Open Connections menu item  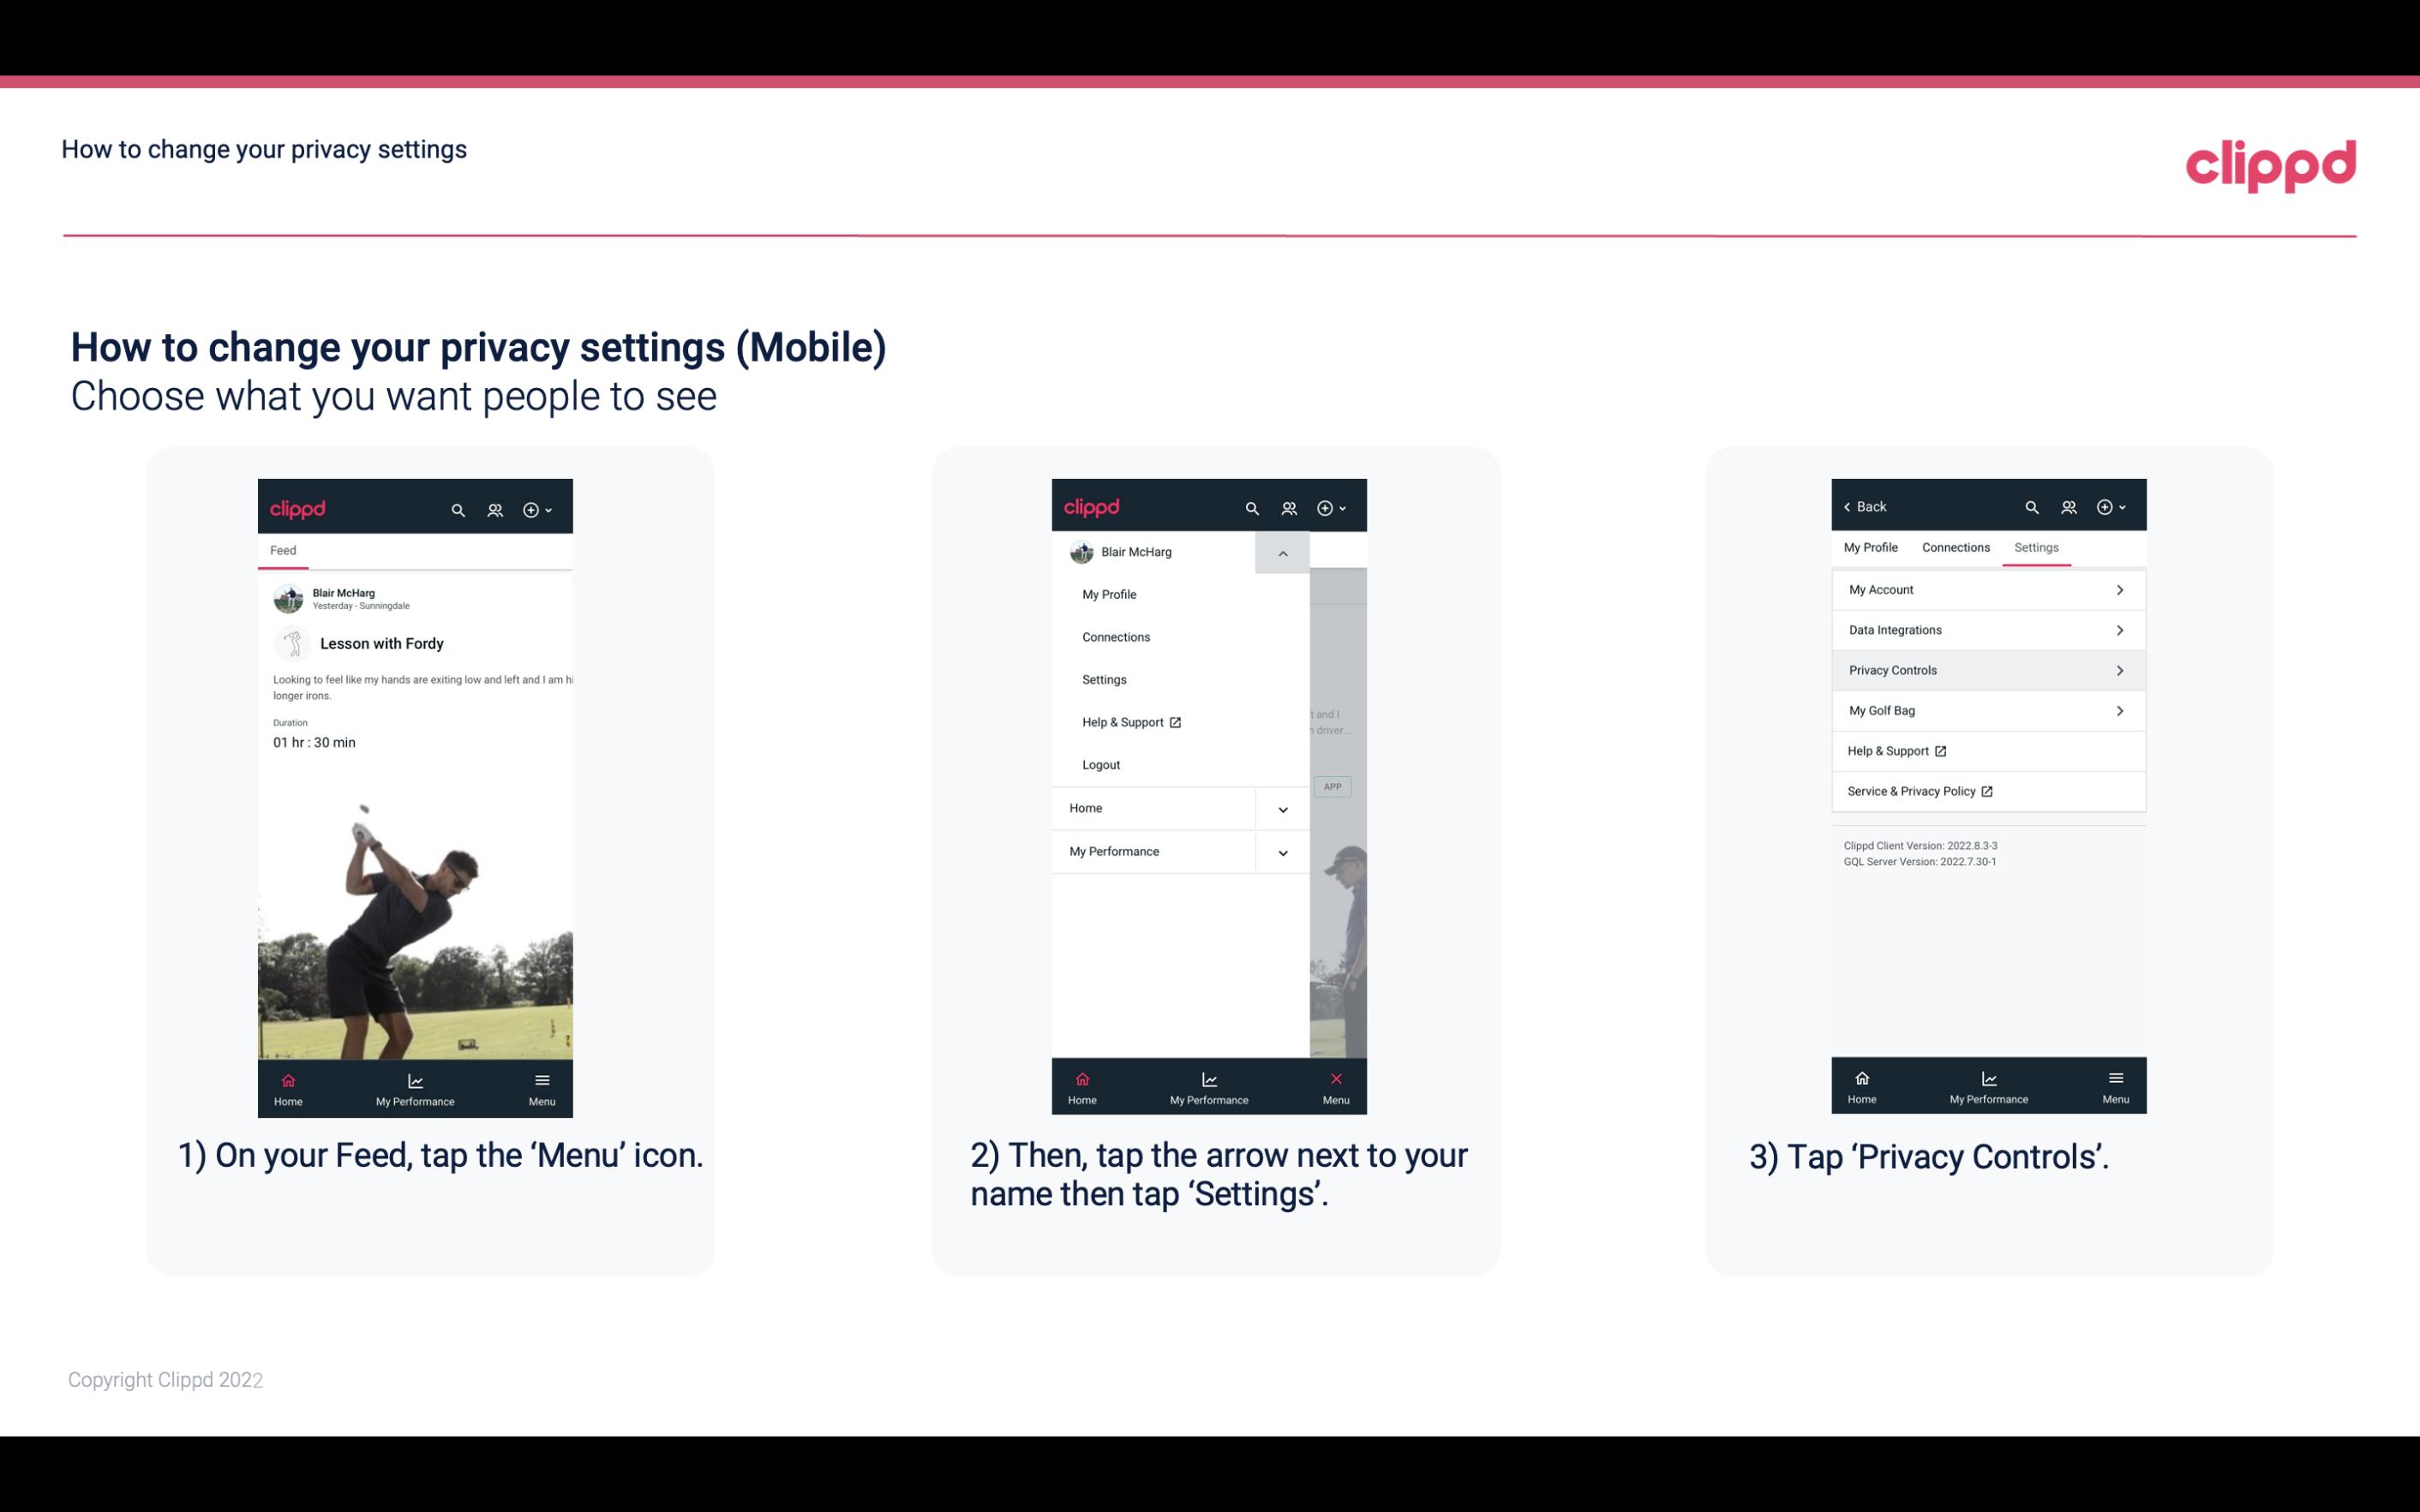click(x=1115, y=636)
